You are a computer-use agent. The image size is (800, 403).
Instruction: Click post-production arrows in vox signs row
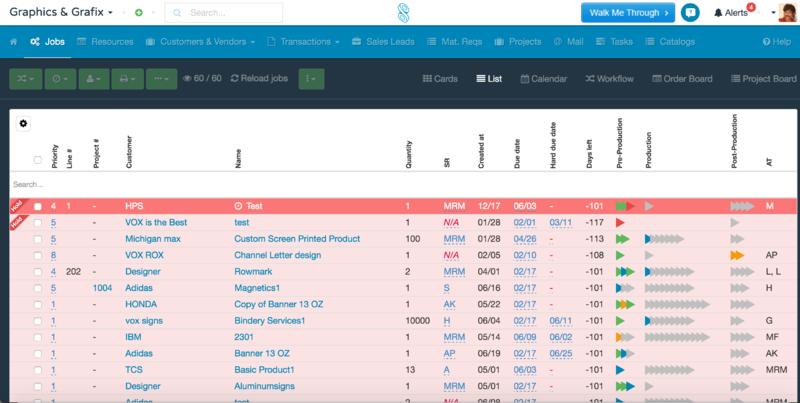point(737,321)
